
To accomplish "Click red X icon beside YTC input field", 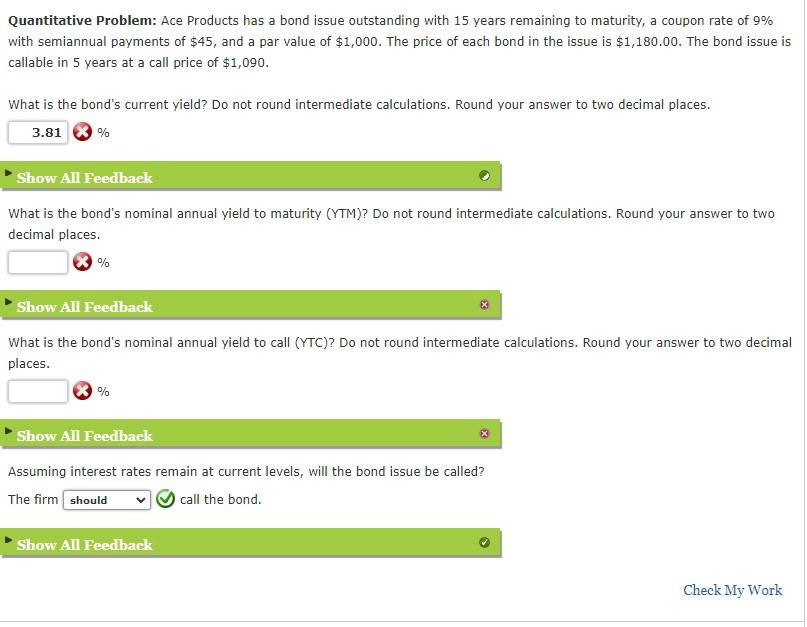I will [x=82, y=391].
